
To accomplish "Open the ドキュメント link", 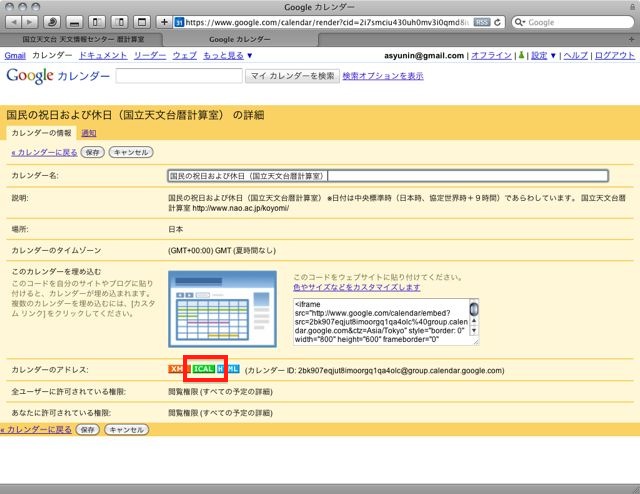I will [x=103, y=55].
